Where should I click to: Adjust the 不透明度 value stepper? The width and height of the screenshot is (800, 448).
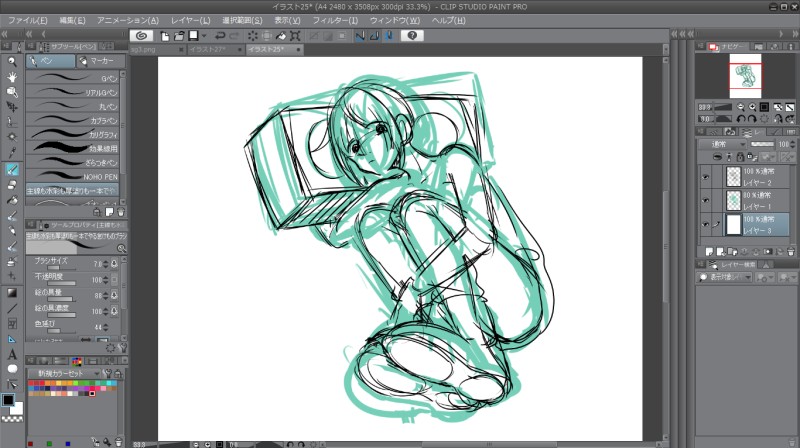pyautogui.click(x=105, y=280)
